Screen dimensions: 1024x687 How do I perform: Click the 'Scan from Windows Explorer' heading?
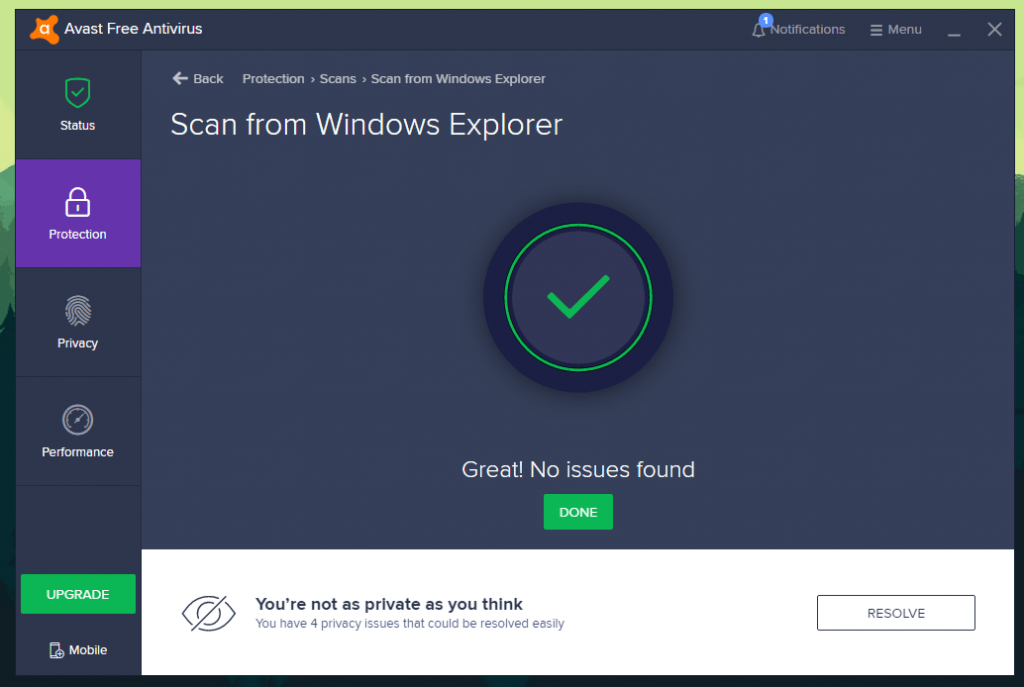click(366, 125)
